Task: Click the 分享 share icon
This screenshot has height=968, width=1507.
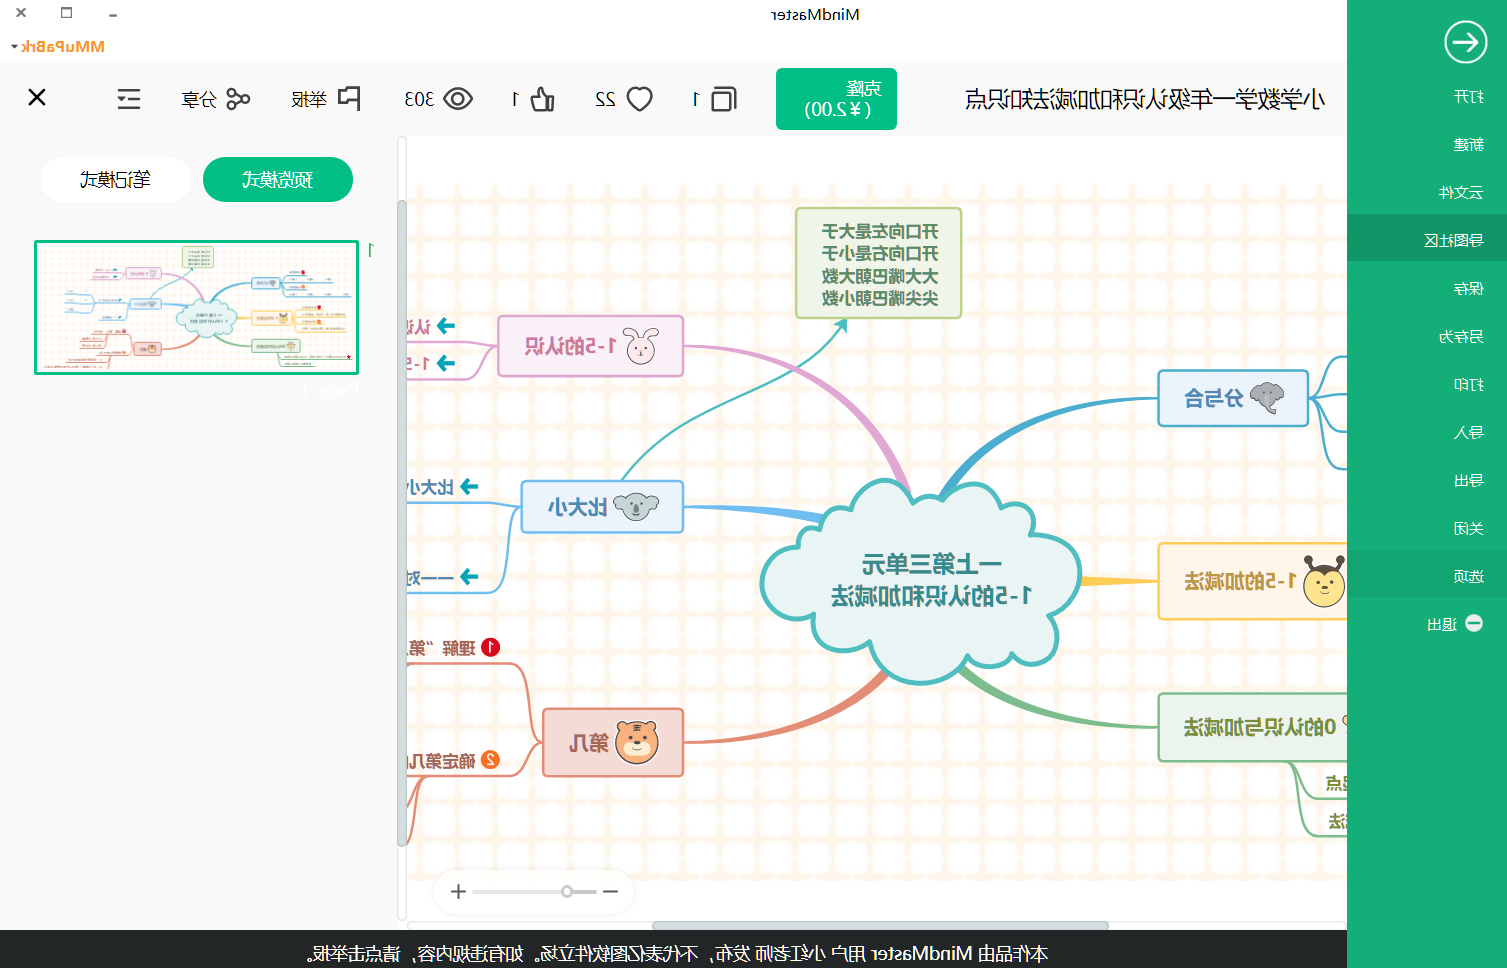Action: click(238, 99)
